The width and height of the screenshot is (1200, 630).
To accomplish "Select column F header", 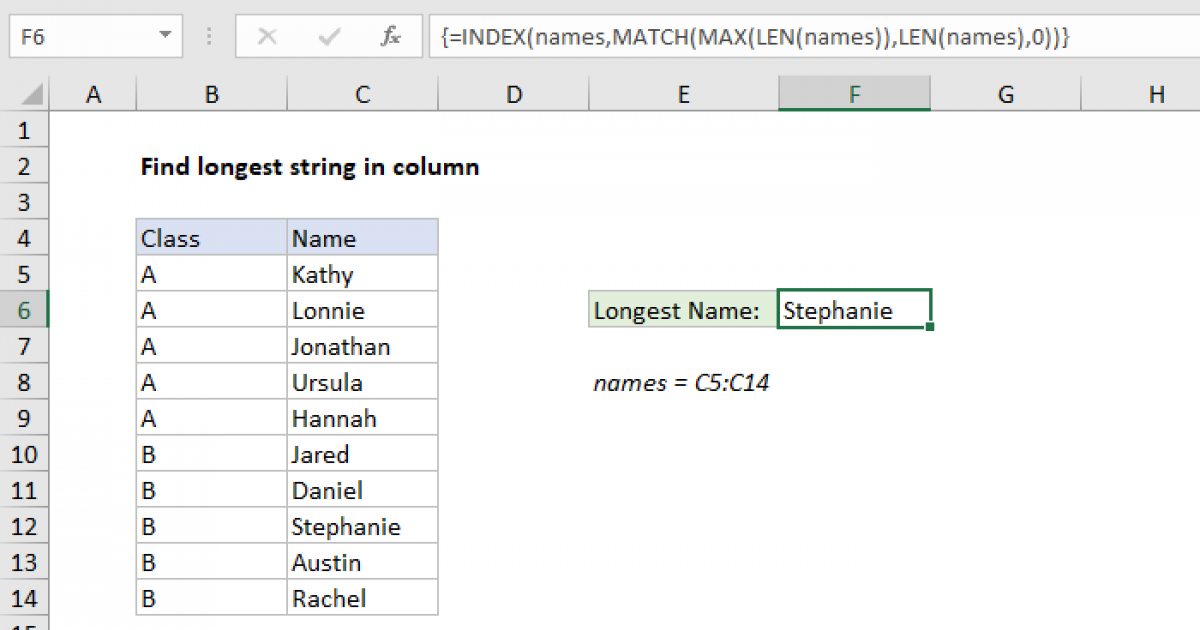I will point(854,93).
